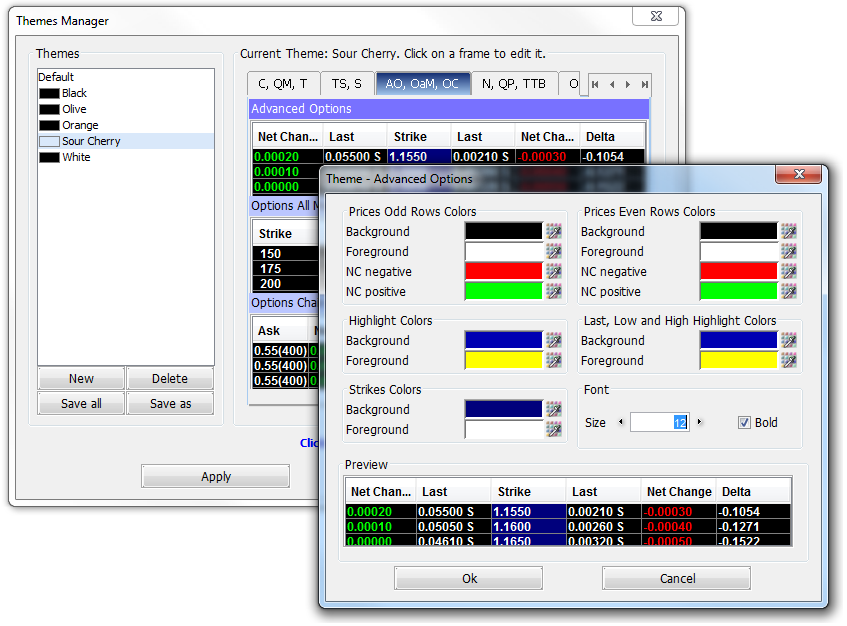Click Highlight Colors Foreground yellow swatch
The height and width of the screenshot is (626, 847).
click(x=503, y=360)
